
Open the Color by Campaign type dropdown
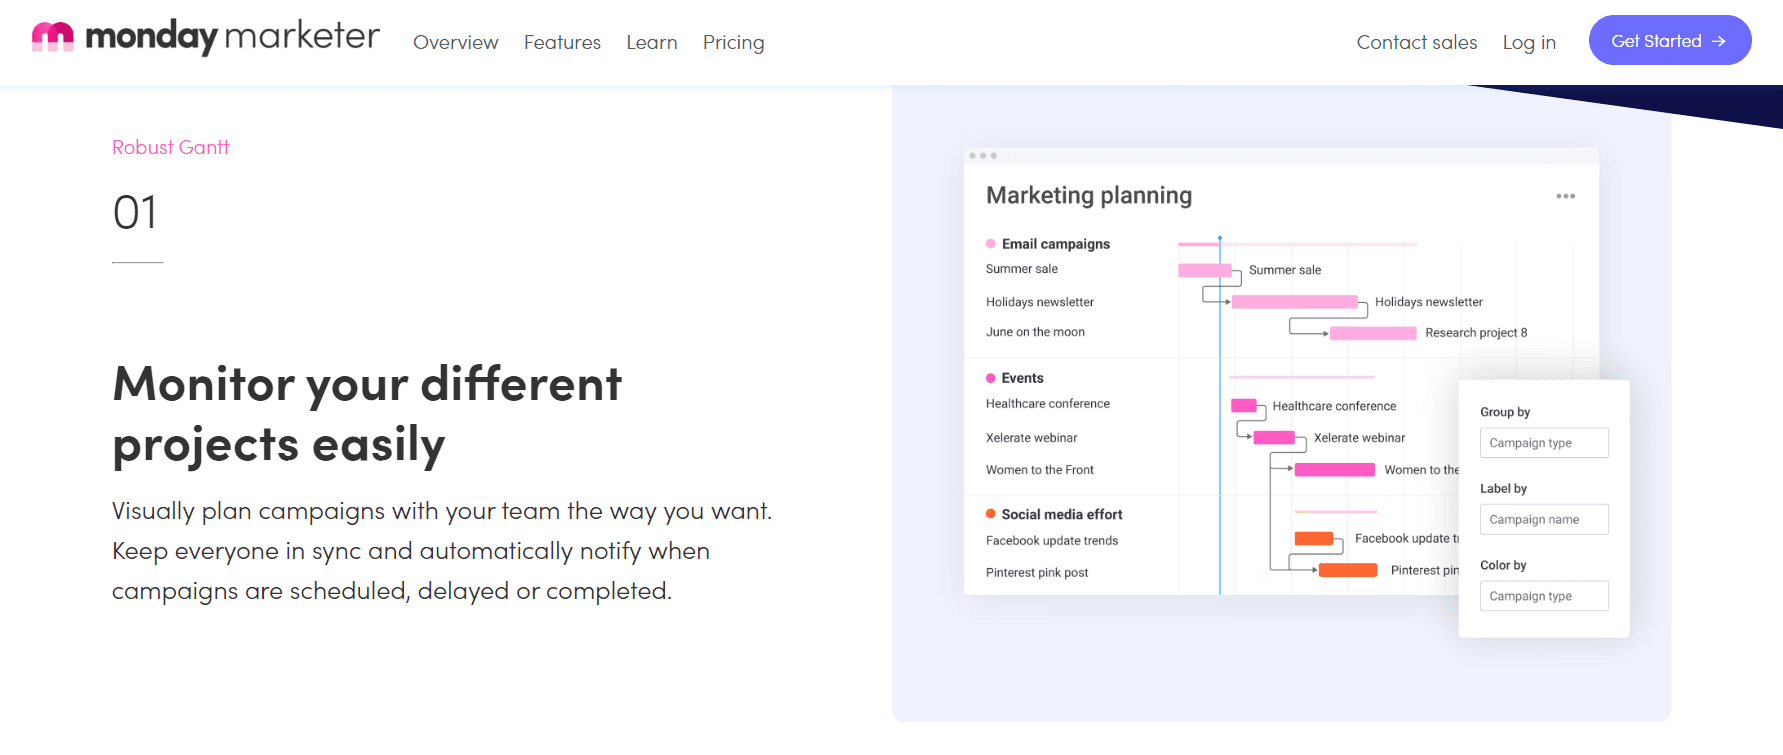click(x=1543, y=596)
